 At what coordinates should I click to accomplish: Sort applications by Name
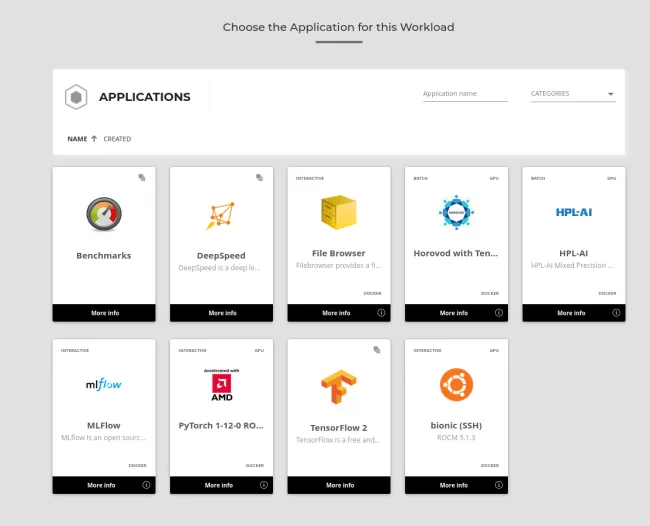[77, 139]
